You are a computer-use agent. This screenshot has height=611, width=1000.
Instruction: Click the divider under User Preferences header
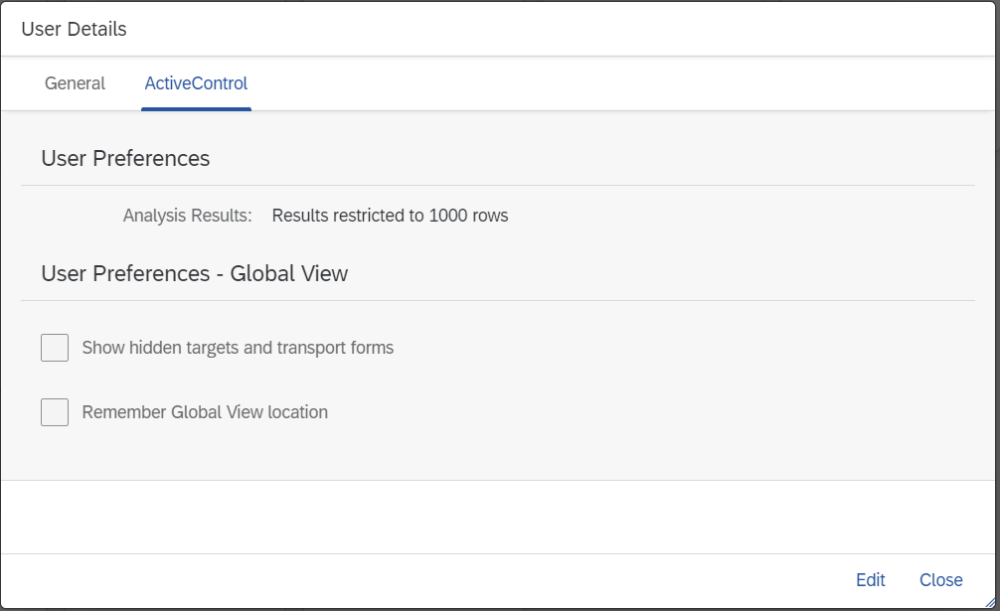(x=498, y=184)
